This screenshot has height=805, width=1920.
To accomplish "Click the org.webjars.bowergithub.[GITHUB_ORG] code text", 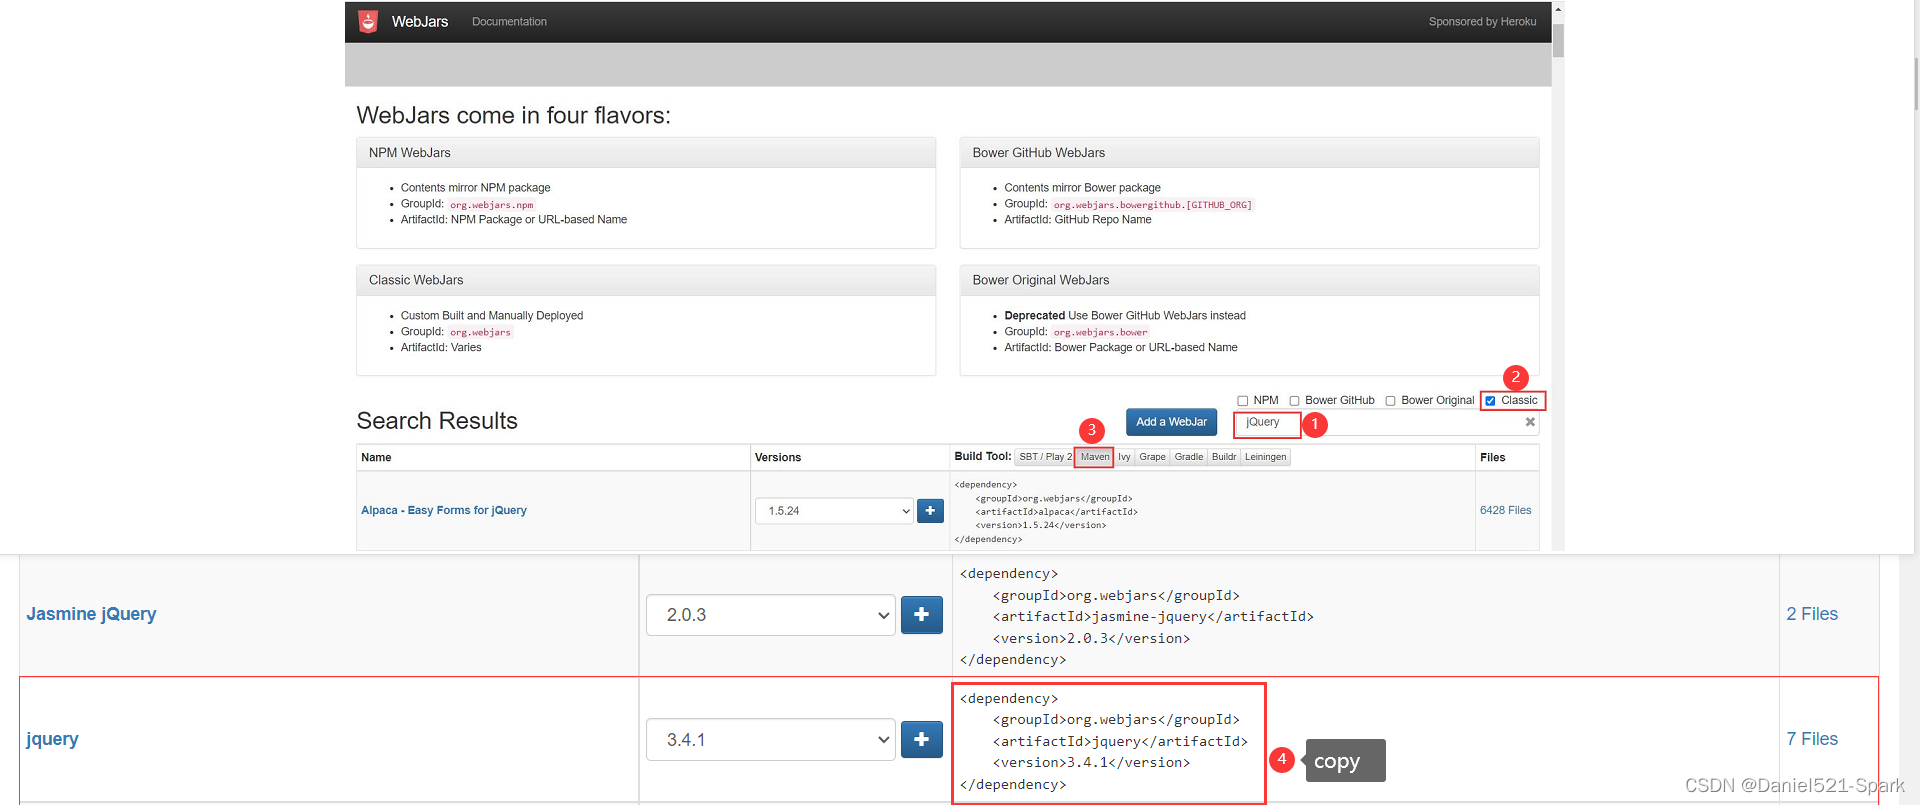I will click(1152, 205).
